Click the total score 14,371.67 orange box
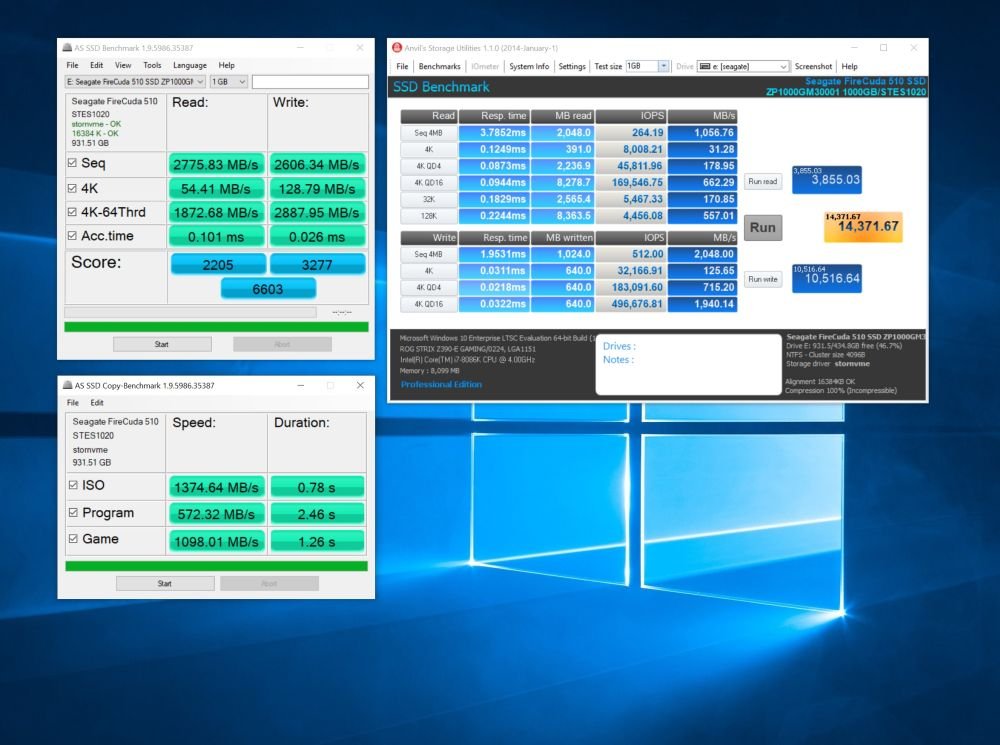Image resolution: width=1000 pixels, height=745 pixels. (863, 227)
